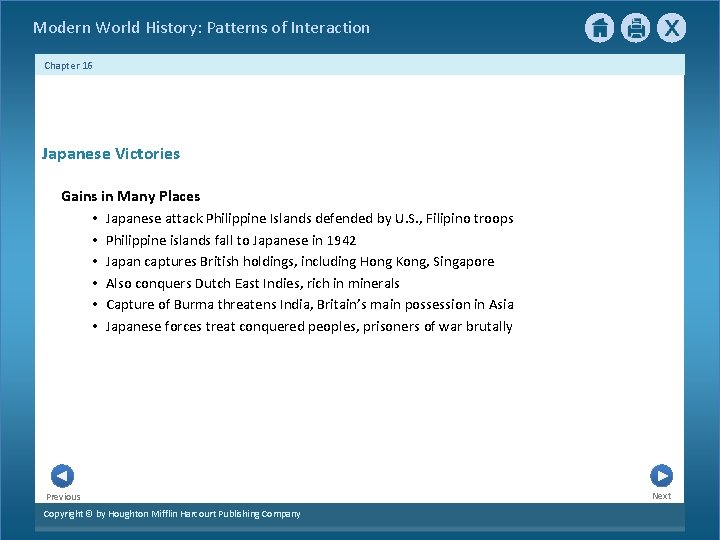Click bullet about prisoners of war brutally
This screenshot has width=720, height=540.
tap(309, 326)
